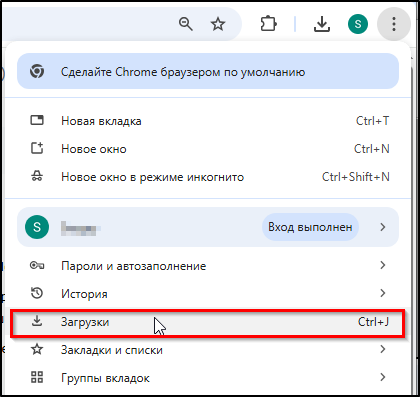Click the zoom magnifier icon in address bar
This screenshot has height=397, width=420.
(185, 24)
